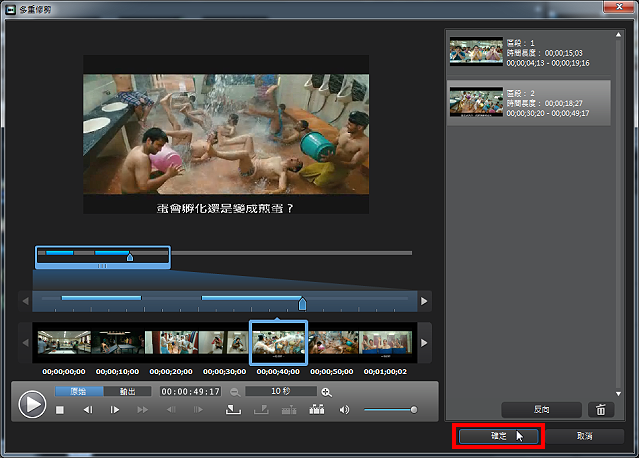Stop the preview playback
This screenshot has width=639, height=458.
point(59,410)
